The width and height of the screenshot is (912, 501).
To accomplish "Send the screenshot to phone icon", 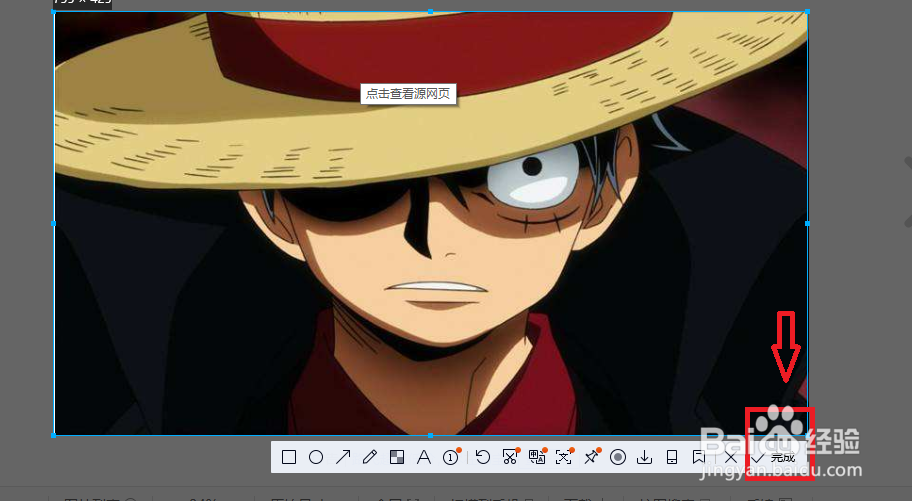I will coord(672,457).
